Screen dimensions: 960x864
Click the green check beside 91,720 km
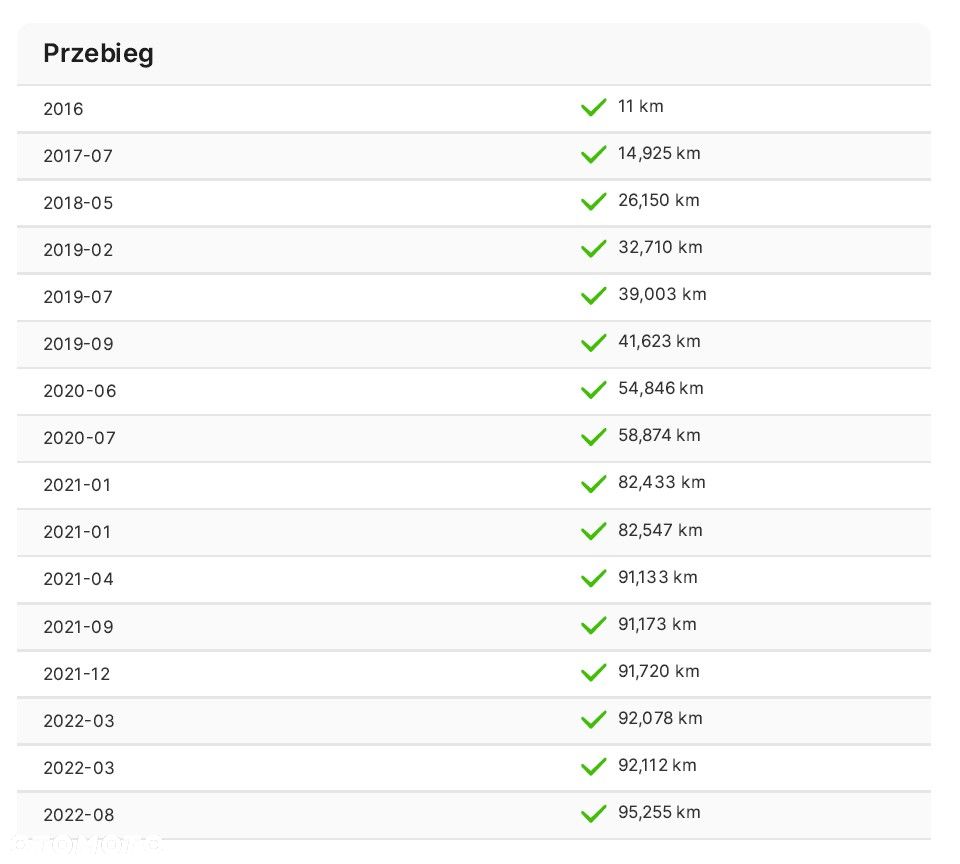593,672
